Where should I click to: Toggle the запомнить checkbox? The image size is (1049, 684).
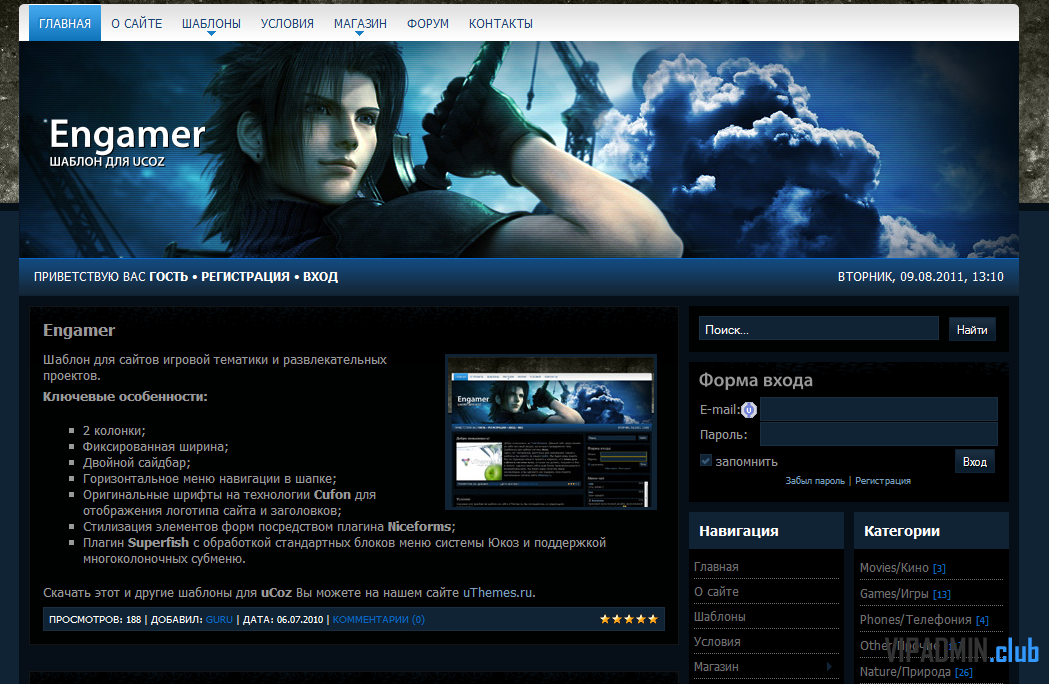pos(706,461)
